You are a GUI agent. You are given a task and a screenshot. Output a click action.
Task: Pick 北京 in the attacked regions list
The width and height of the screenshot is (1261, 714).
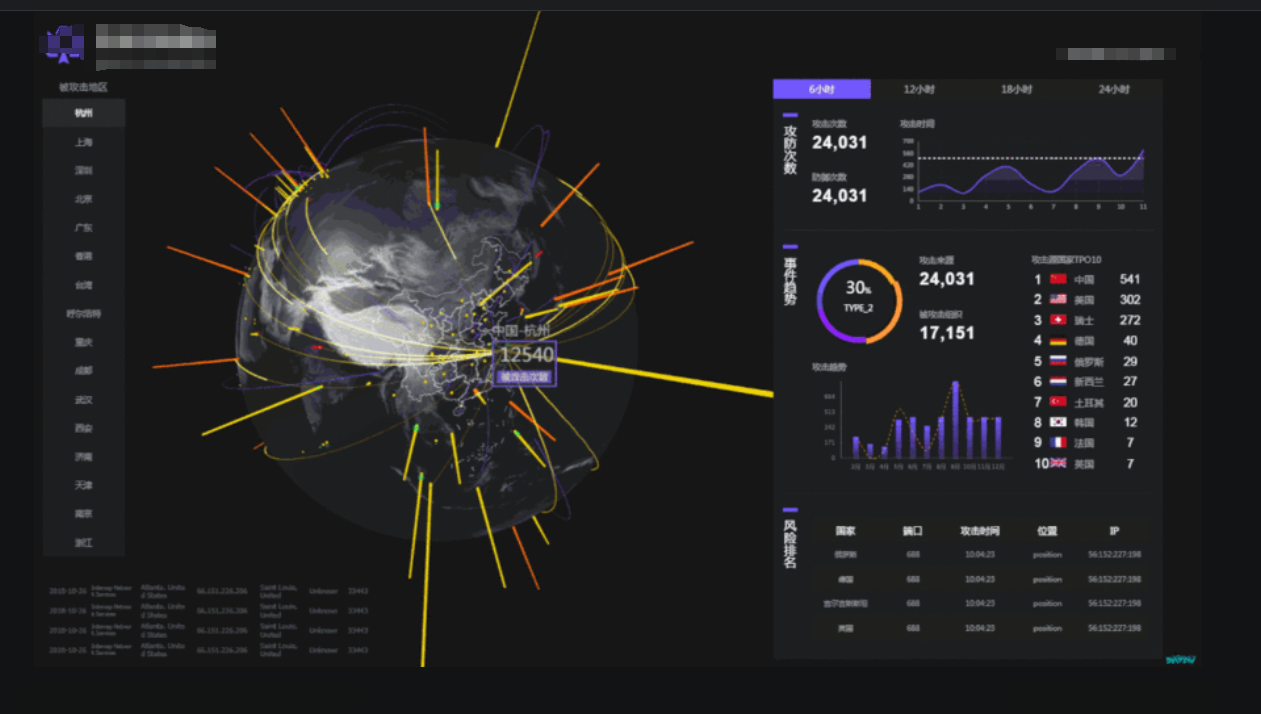pyautogui.click(x=83, y=199)
